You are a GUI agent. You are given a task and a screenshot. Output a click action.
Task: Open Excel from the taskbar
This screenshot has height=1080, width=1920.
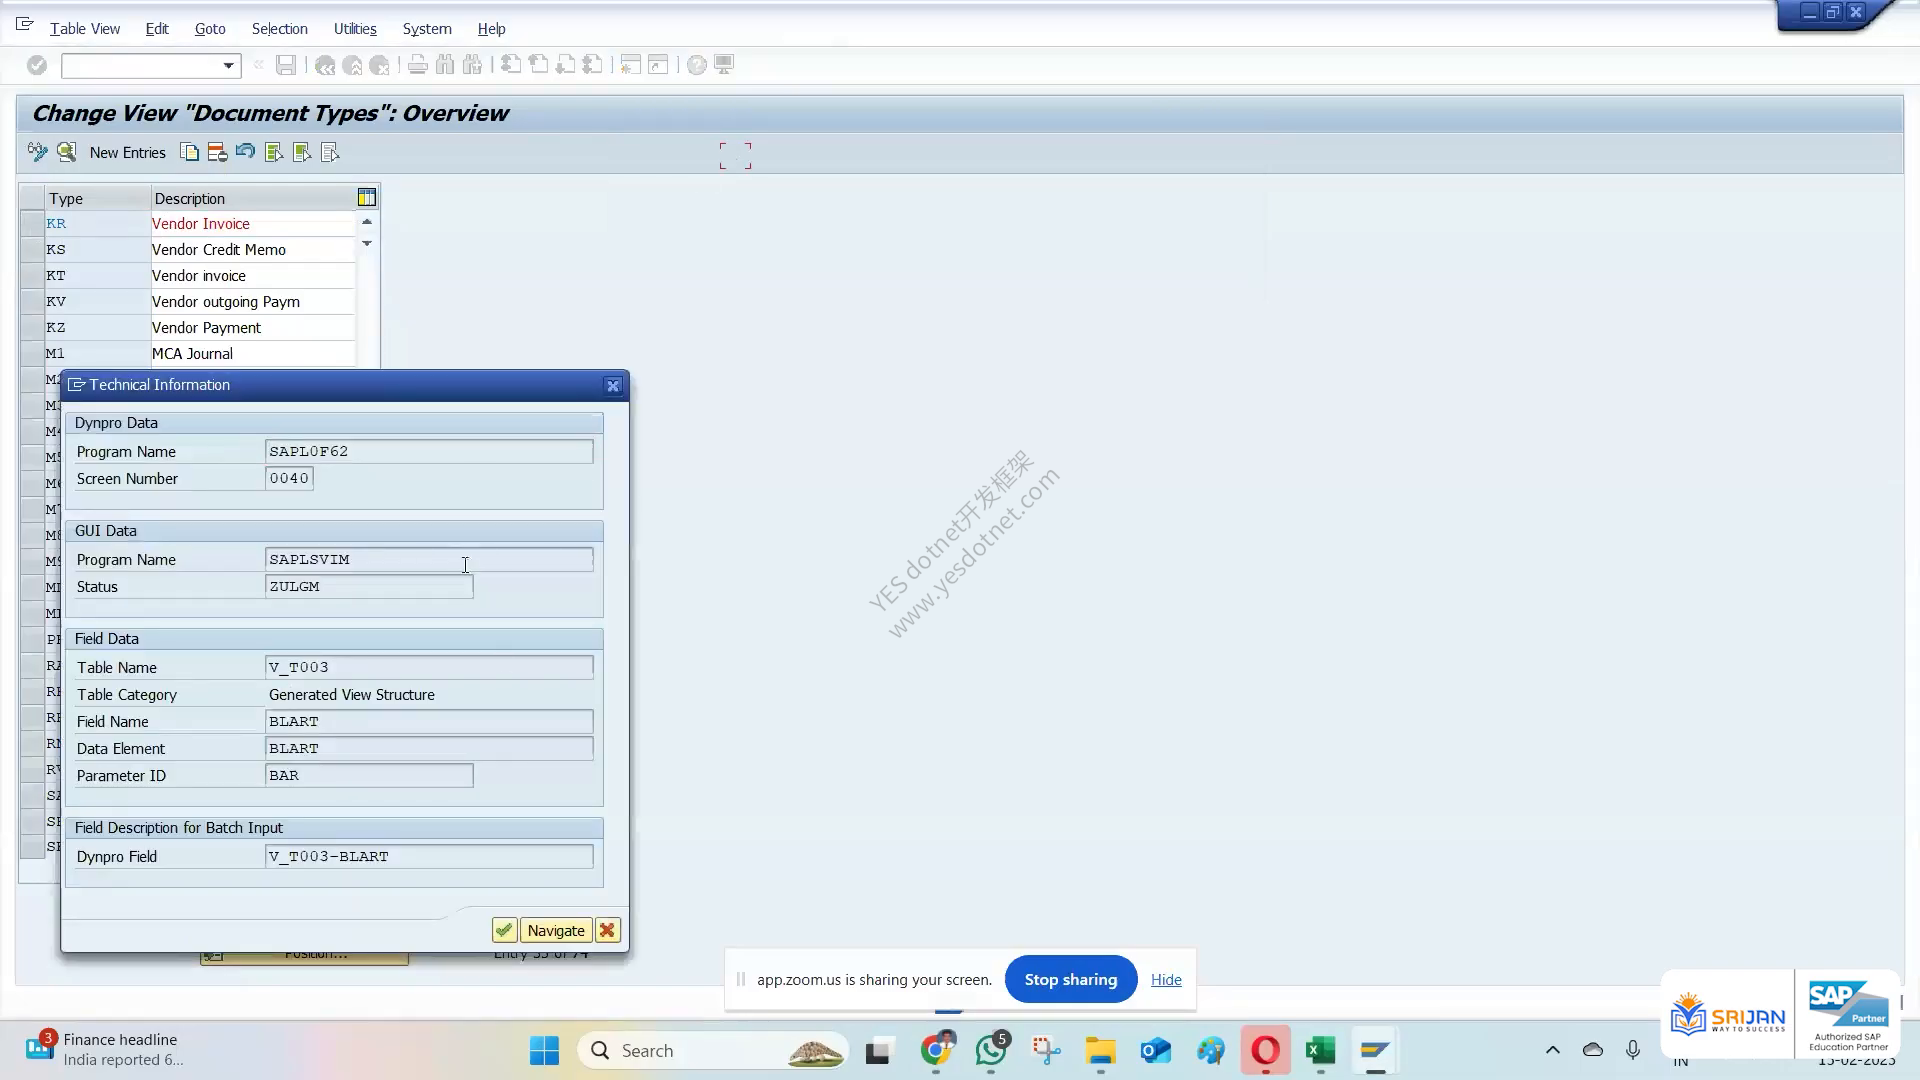[1320, 1051]
